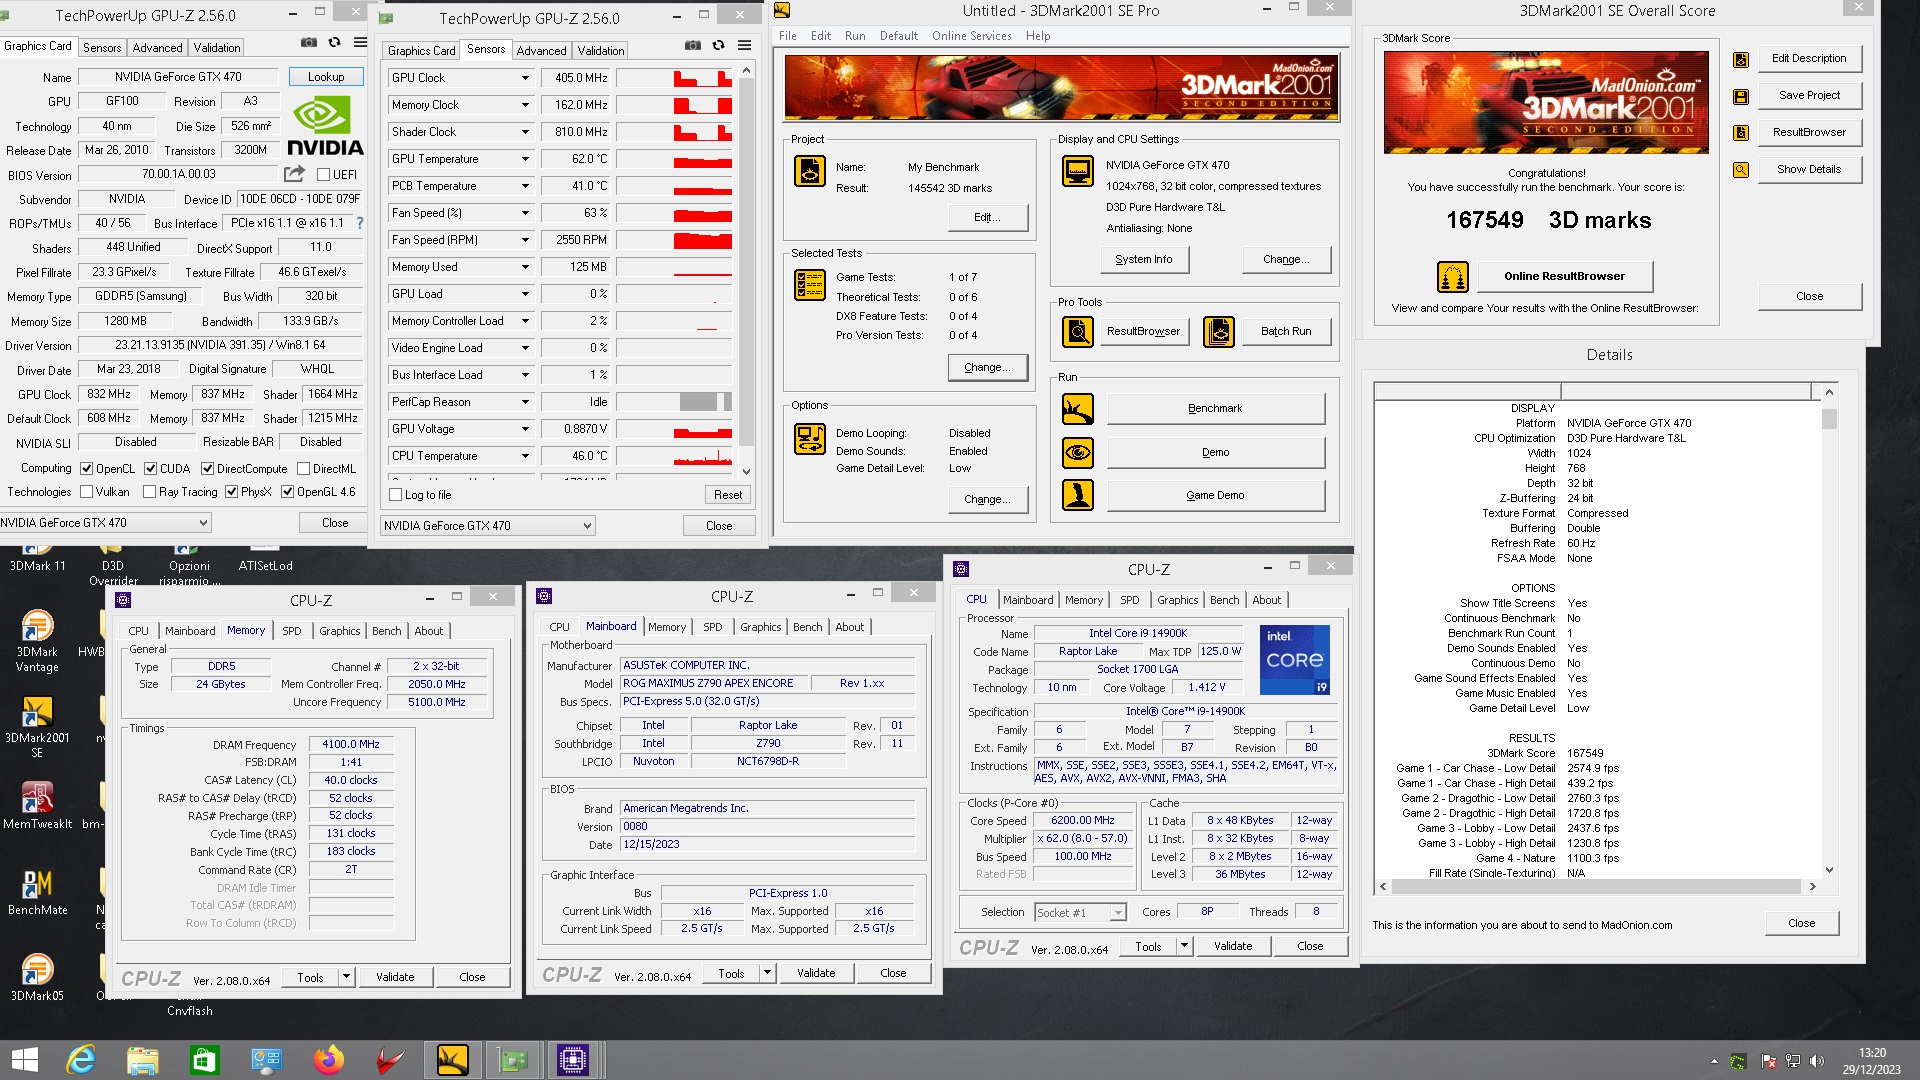
Task: Open Internet Explorer from the taskbar
Action: point(81,1060)
